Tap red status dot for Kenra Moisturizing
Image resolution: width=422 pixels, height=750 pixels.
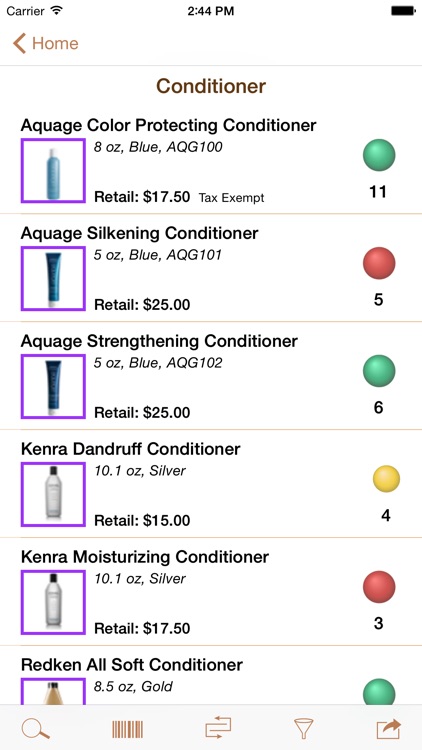pyautogui.click(x=379, y=586)
